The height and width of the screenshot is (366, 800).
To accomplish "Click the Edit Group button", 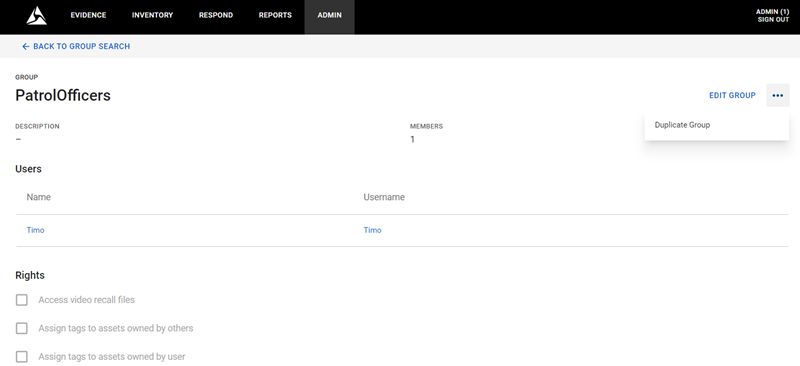I will pos(732,95).
